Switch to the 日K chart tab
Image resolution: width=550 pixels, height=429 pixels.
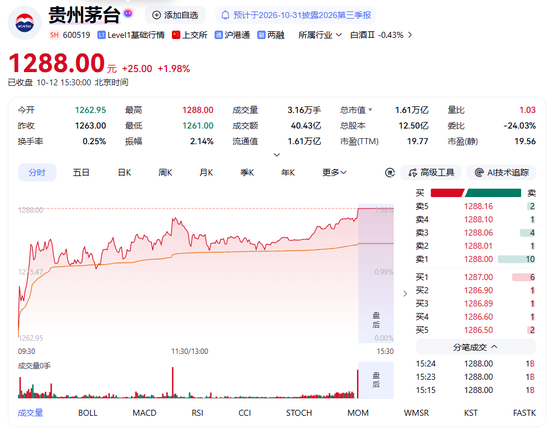(x=124, y=173)
